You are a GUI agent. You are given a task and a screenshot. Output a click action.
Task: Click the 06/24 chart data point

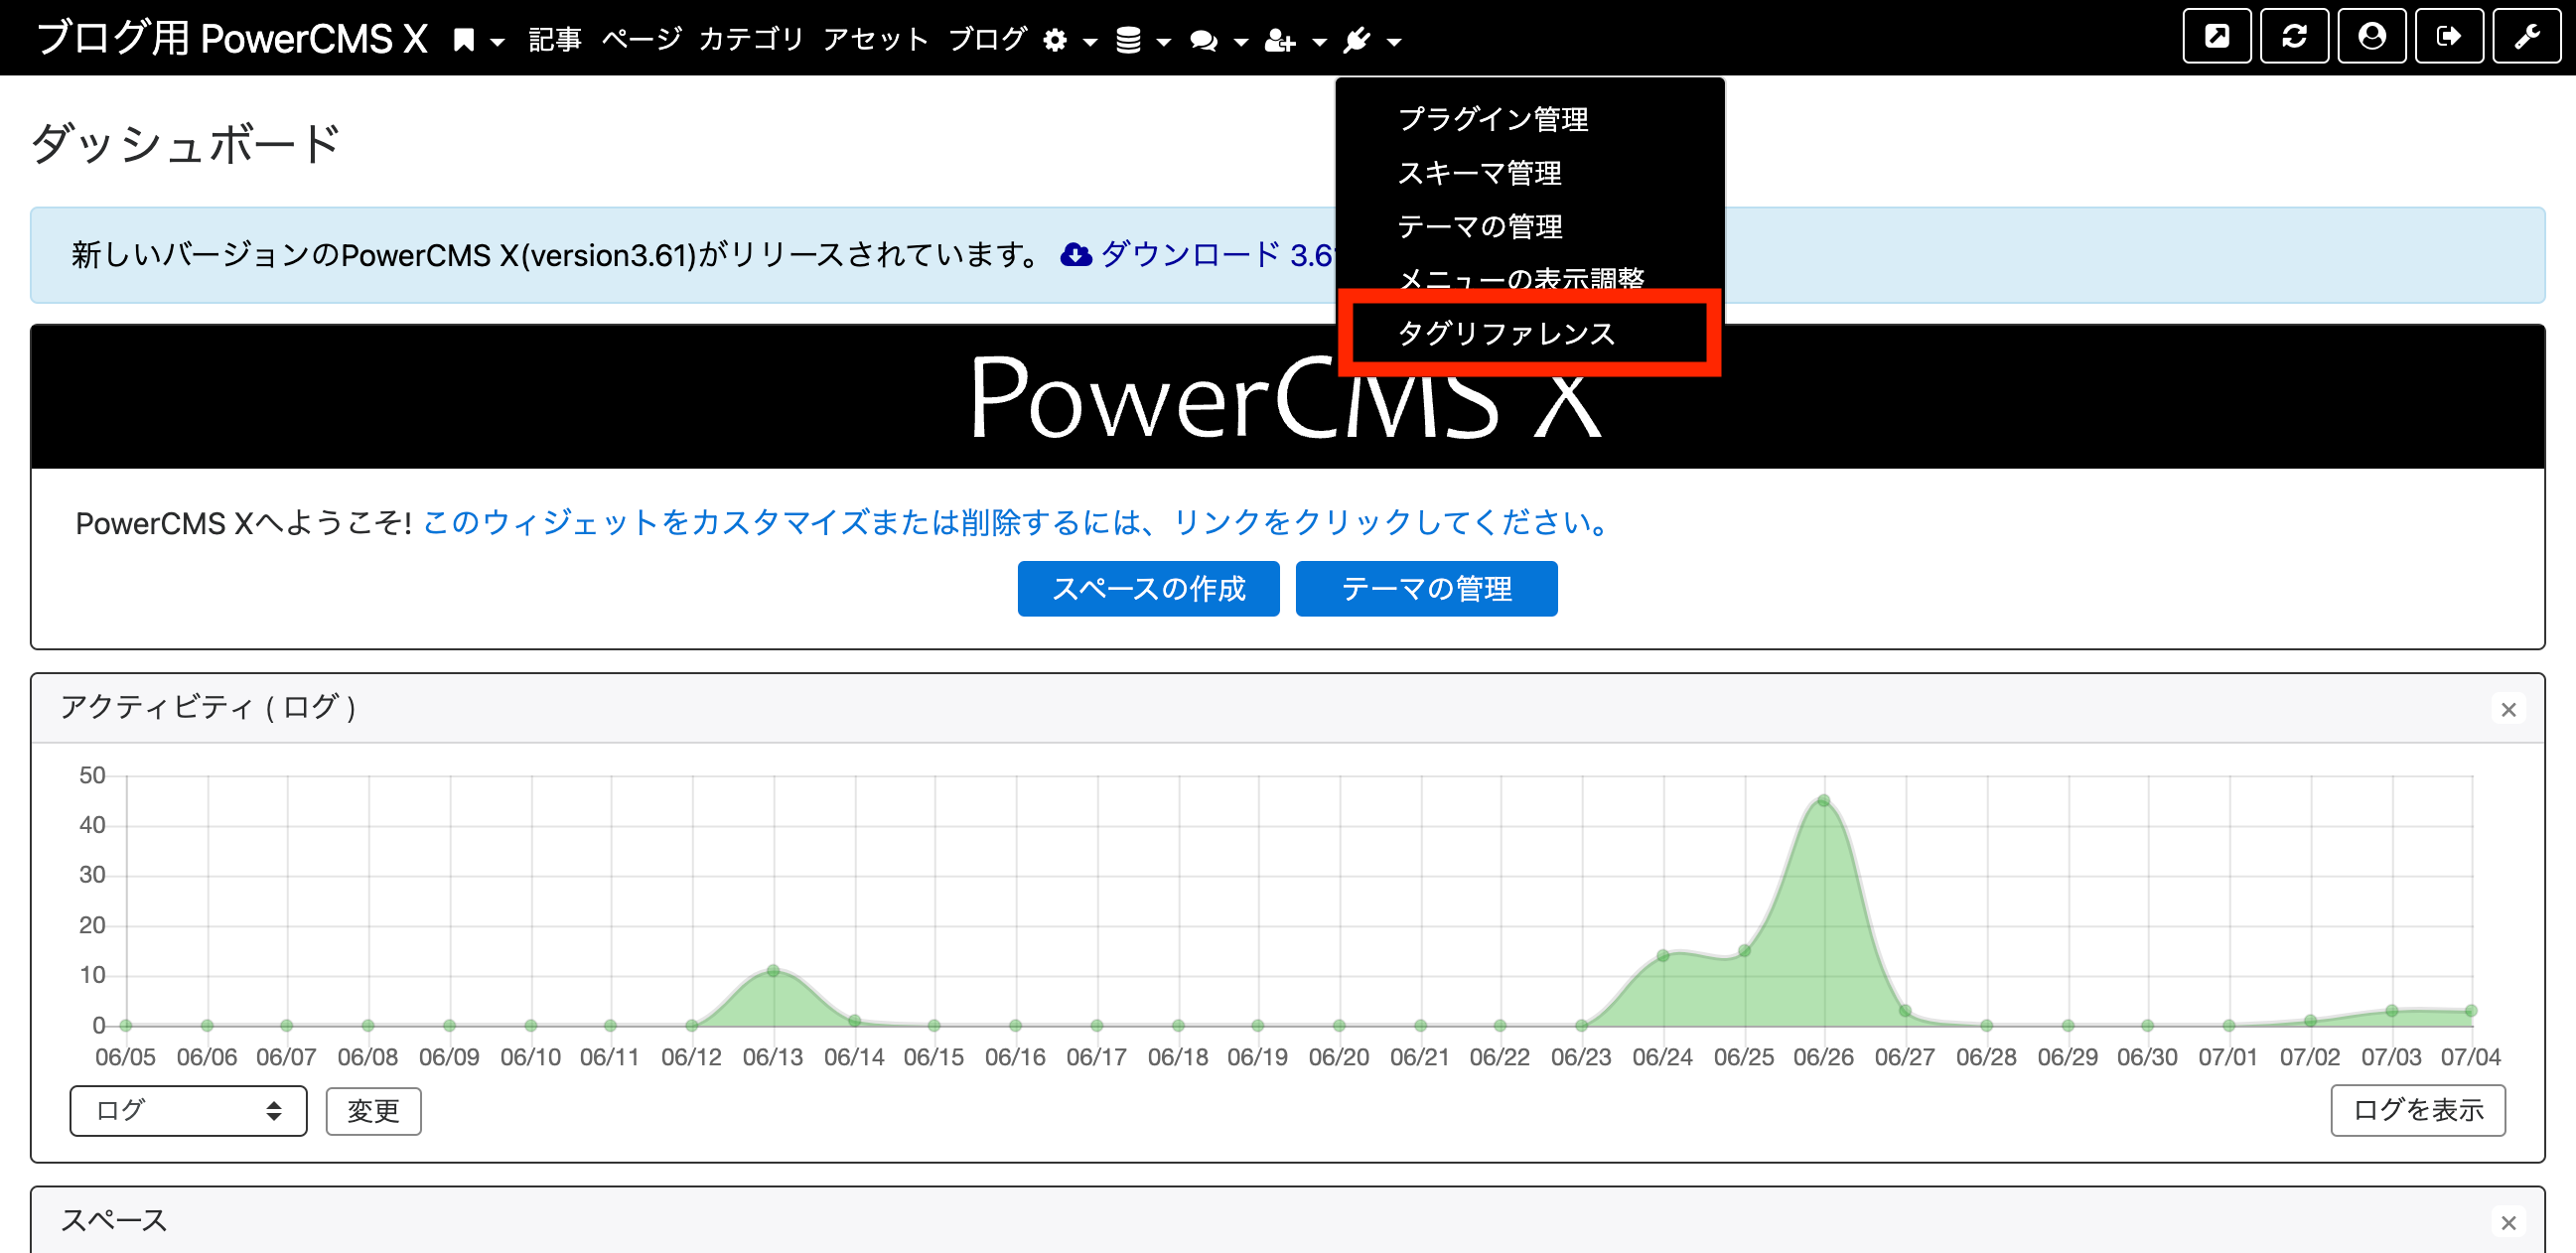tap(1663, 955)
